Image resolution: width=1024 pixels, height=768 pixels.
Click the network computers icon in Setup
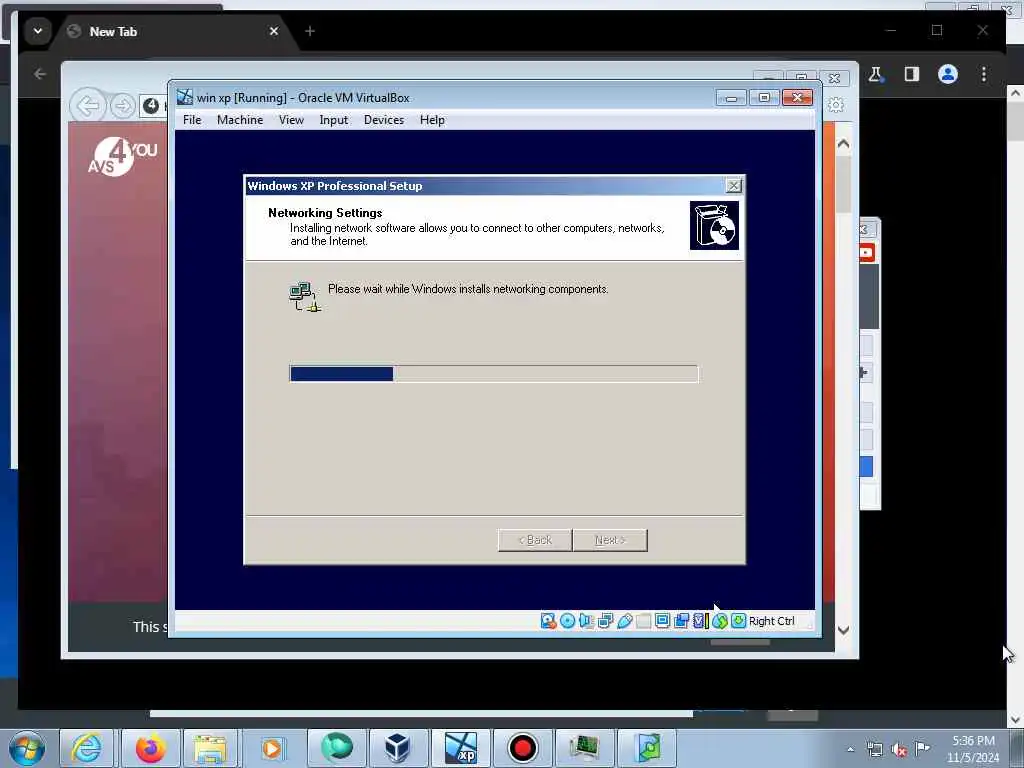304,297
